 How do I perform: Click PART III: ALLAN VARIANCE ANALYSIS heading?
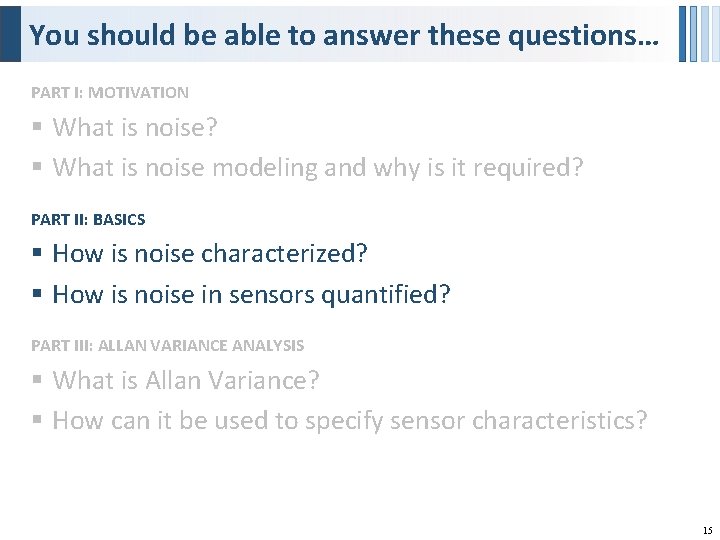(x=167, y=345)
